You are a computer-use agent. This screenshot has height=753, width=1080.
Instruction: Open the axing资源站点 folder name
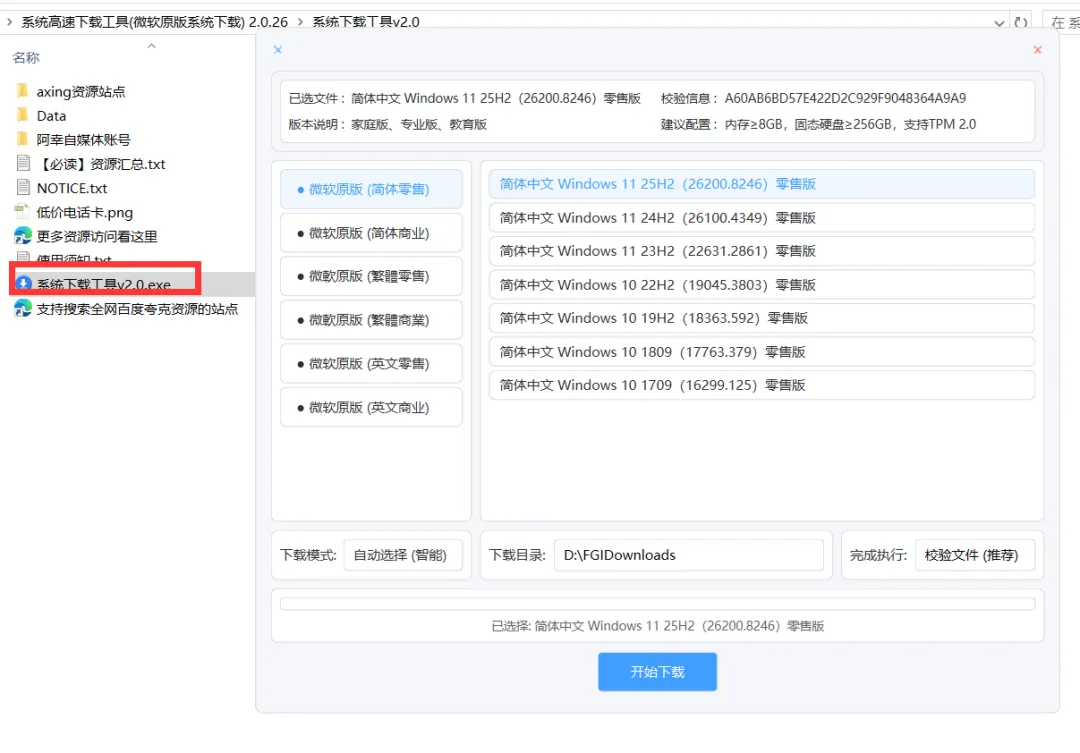pyautogui.click(x=81, y=92)
